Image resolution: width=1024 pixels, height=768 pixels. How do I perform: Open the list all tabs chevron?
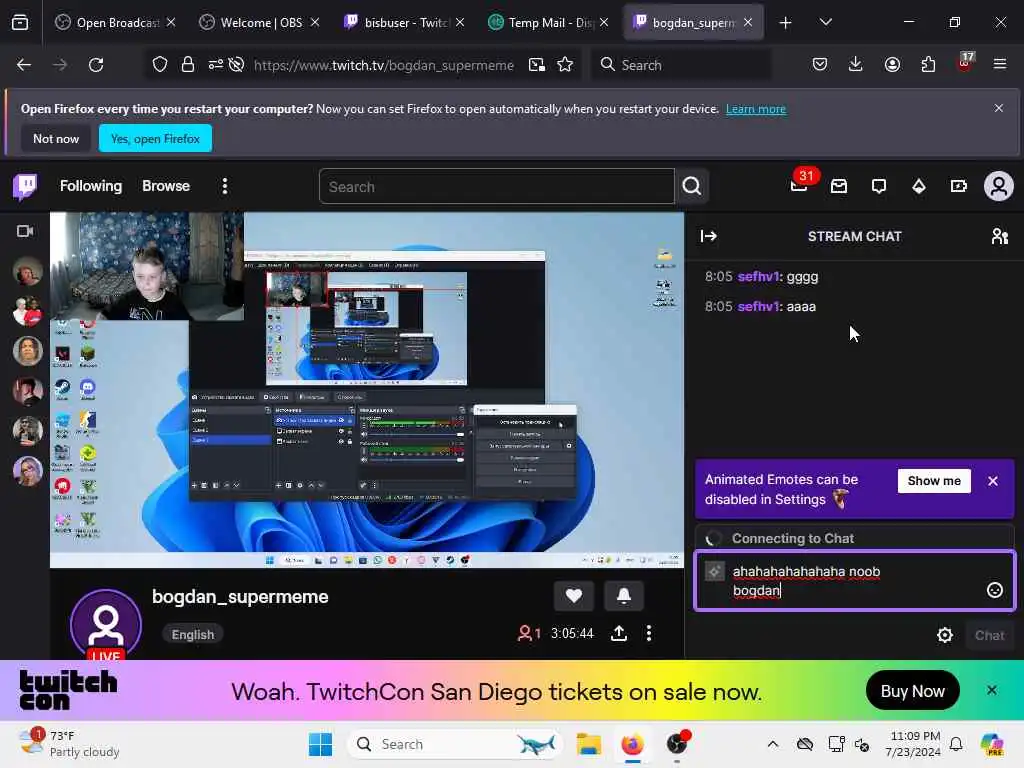click(825, 22)
